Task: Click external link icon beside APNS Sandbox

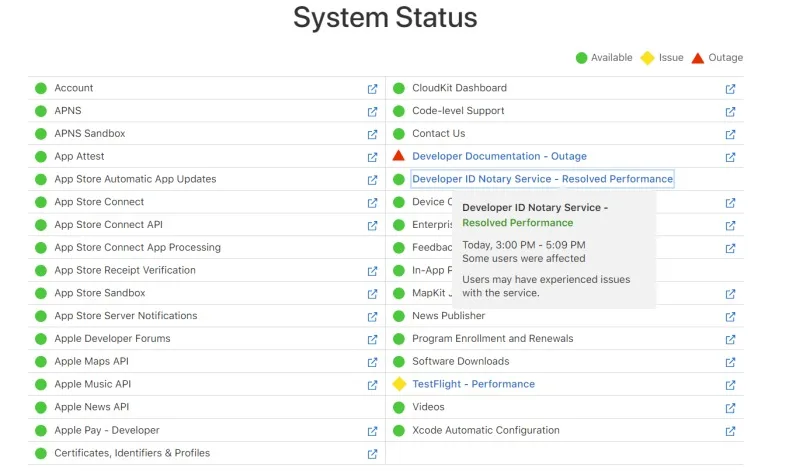Action: [372, 134]
